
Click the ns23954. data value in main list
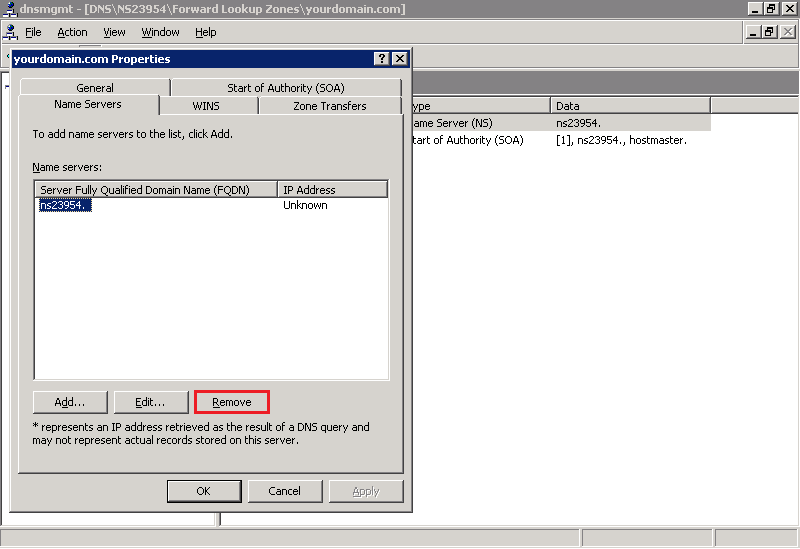coord(579,123)
